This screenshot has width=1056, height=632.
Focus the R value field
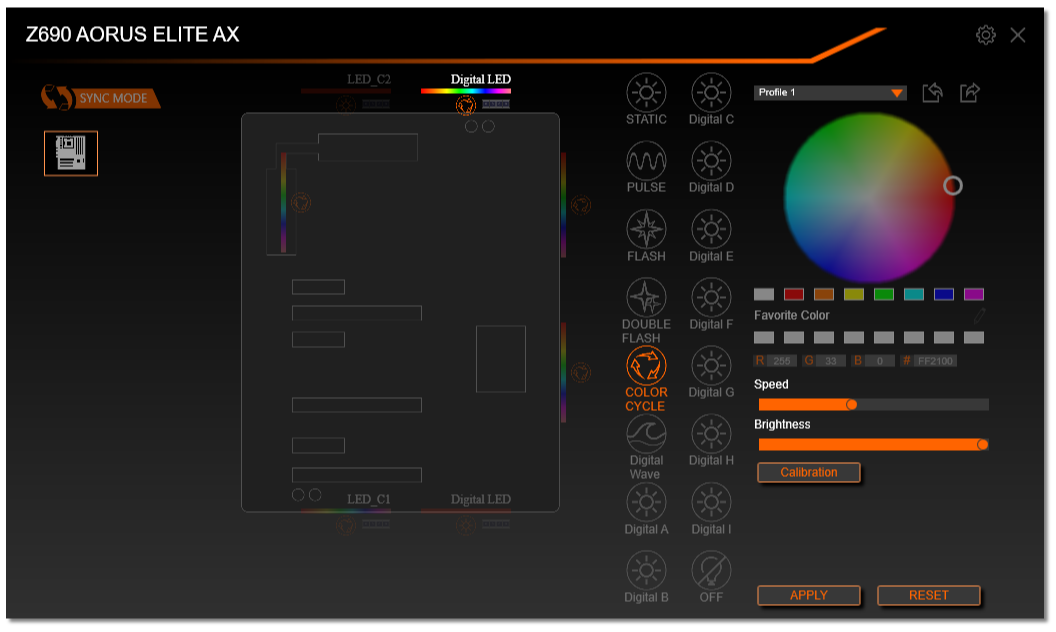click(x=781, y=360)
